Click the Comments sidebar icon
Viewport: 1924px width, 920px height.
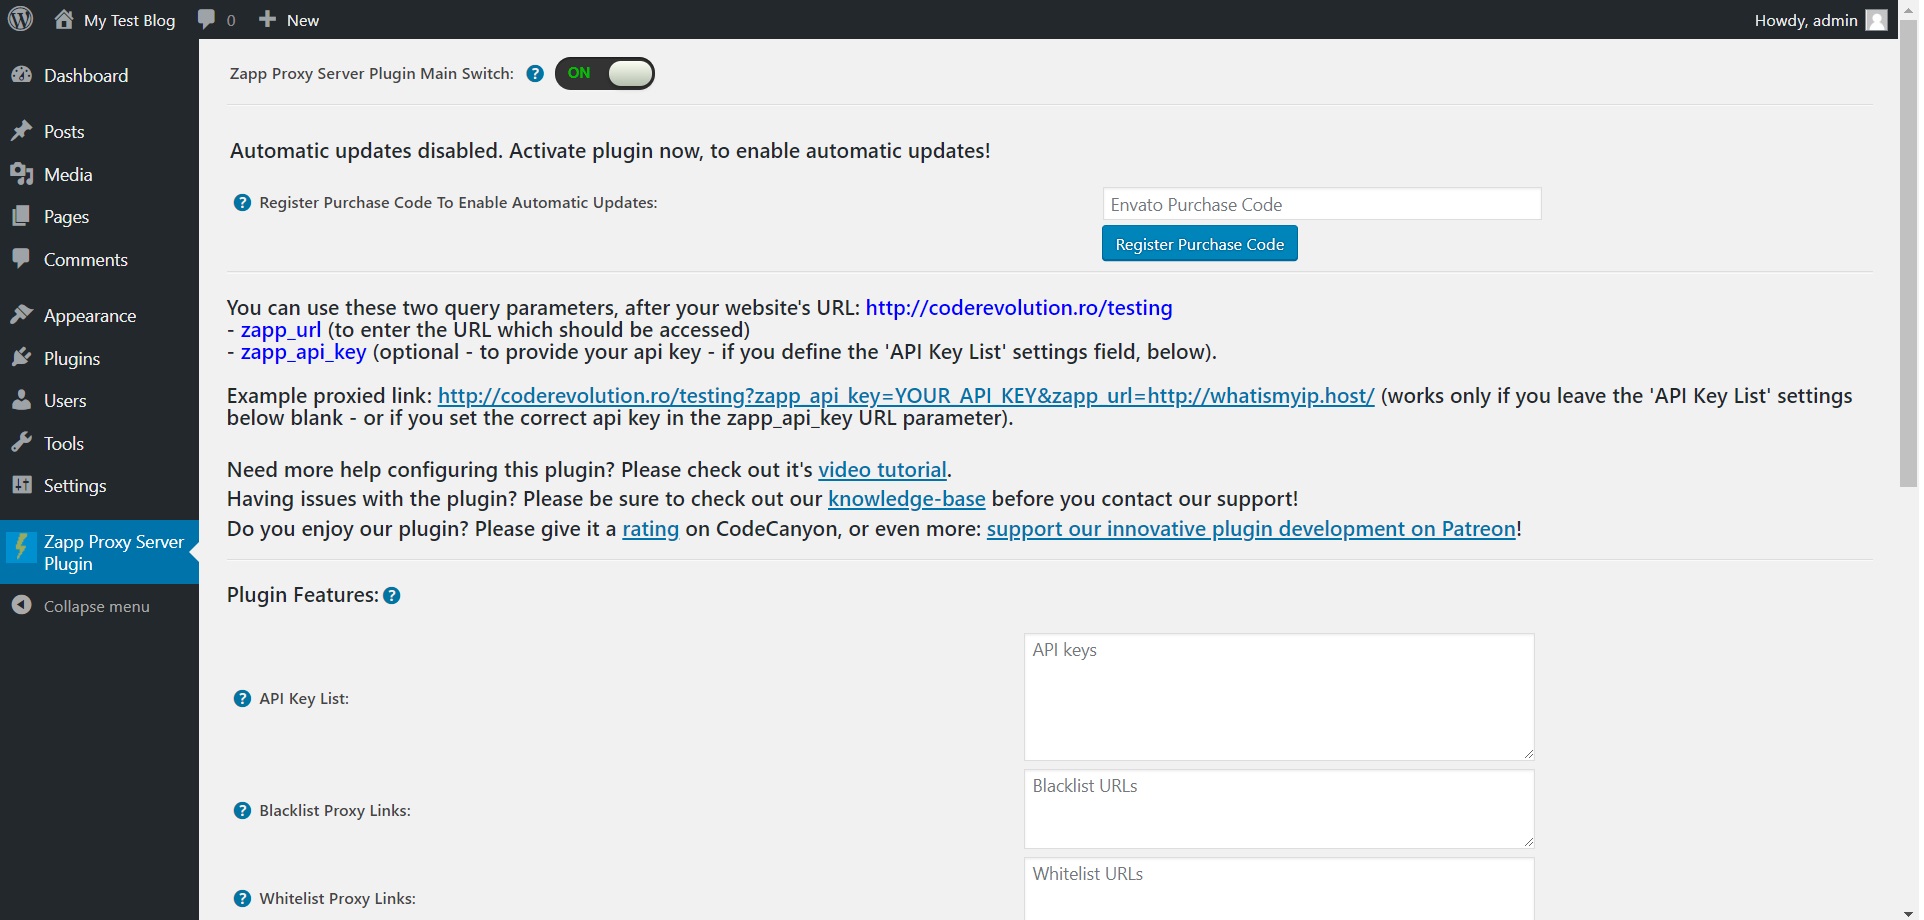(x=21, y=259)
